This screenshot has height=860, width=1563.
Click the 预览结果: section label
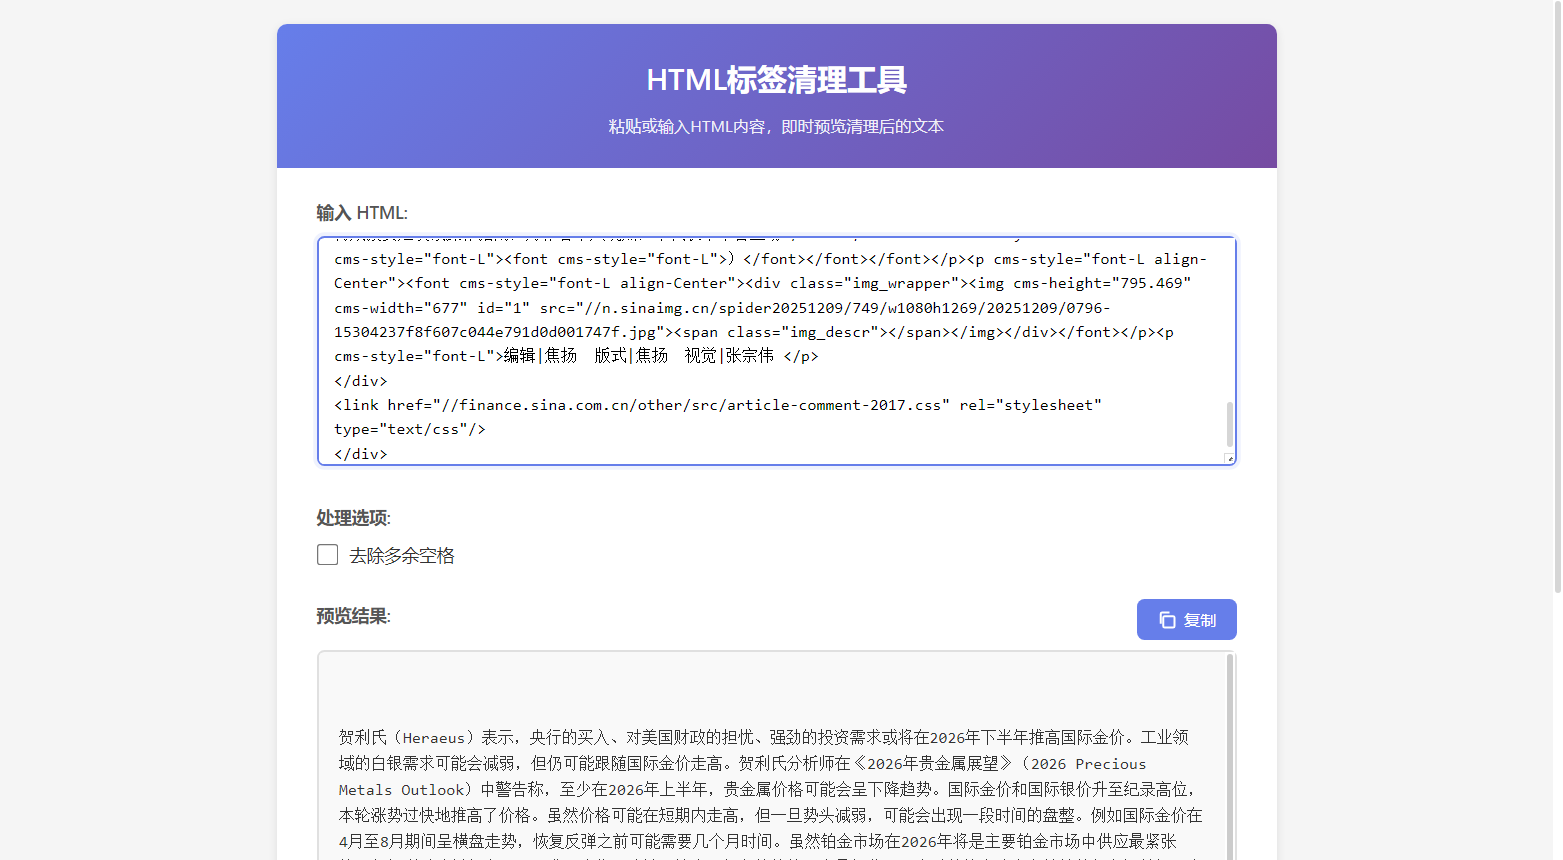(x=353, y=616)
